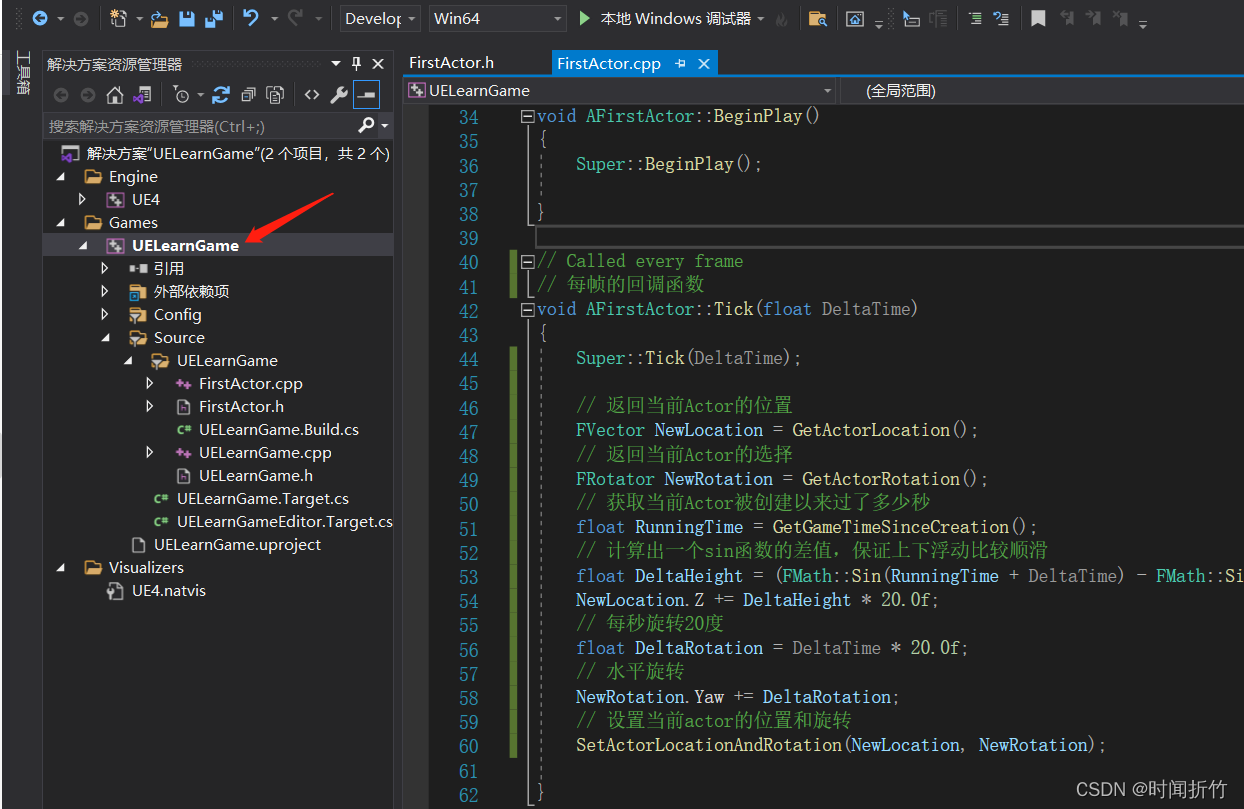Open the 工具箱 toolbox side tab

tap(22, 73)
